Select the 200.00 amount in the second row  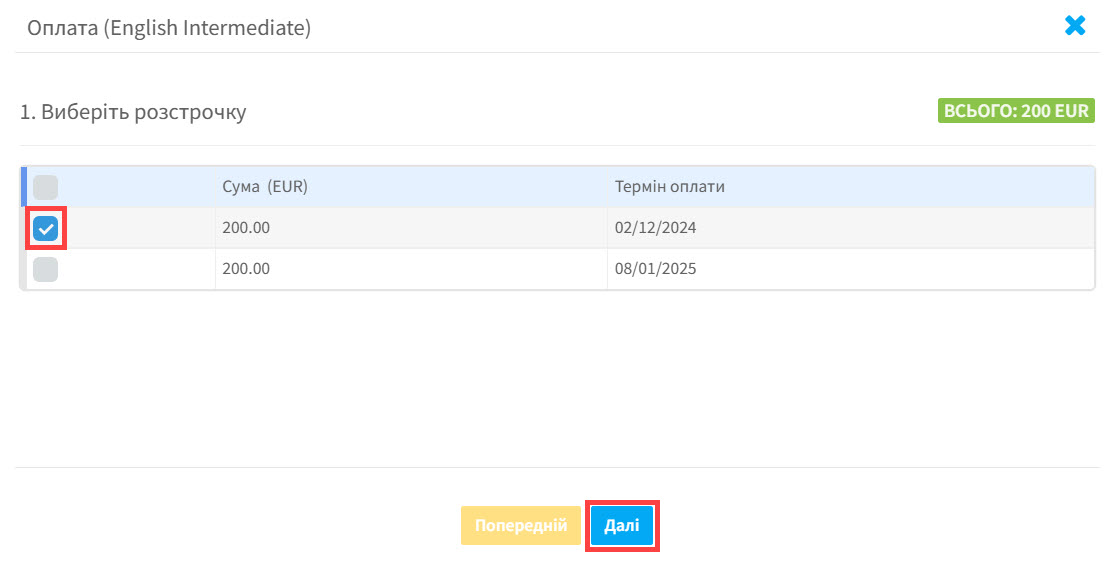tap(246, 268)
